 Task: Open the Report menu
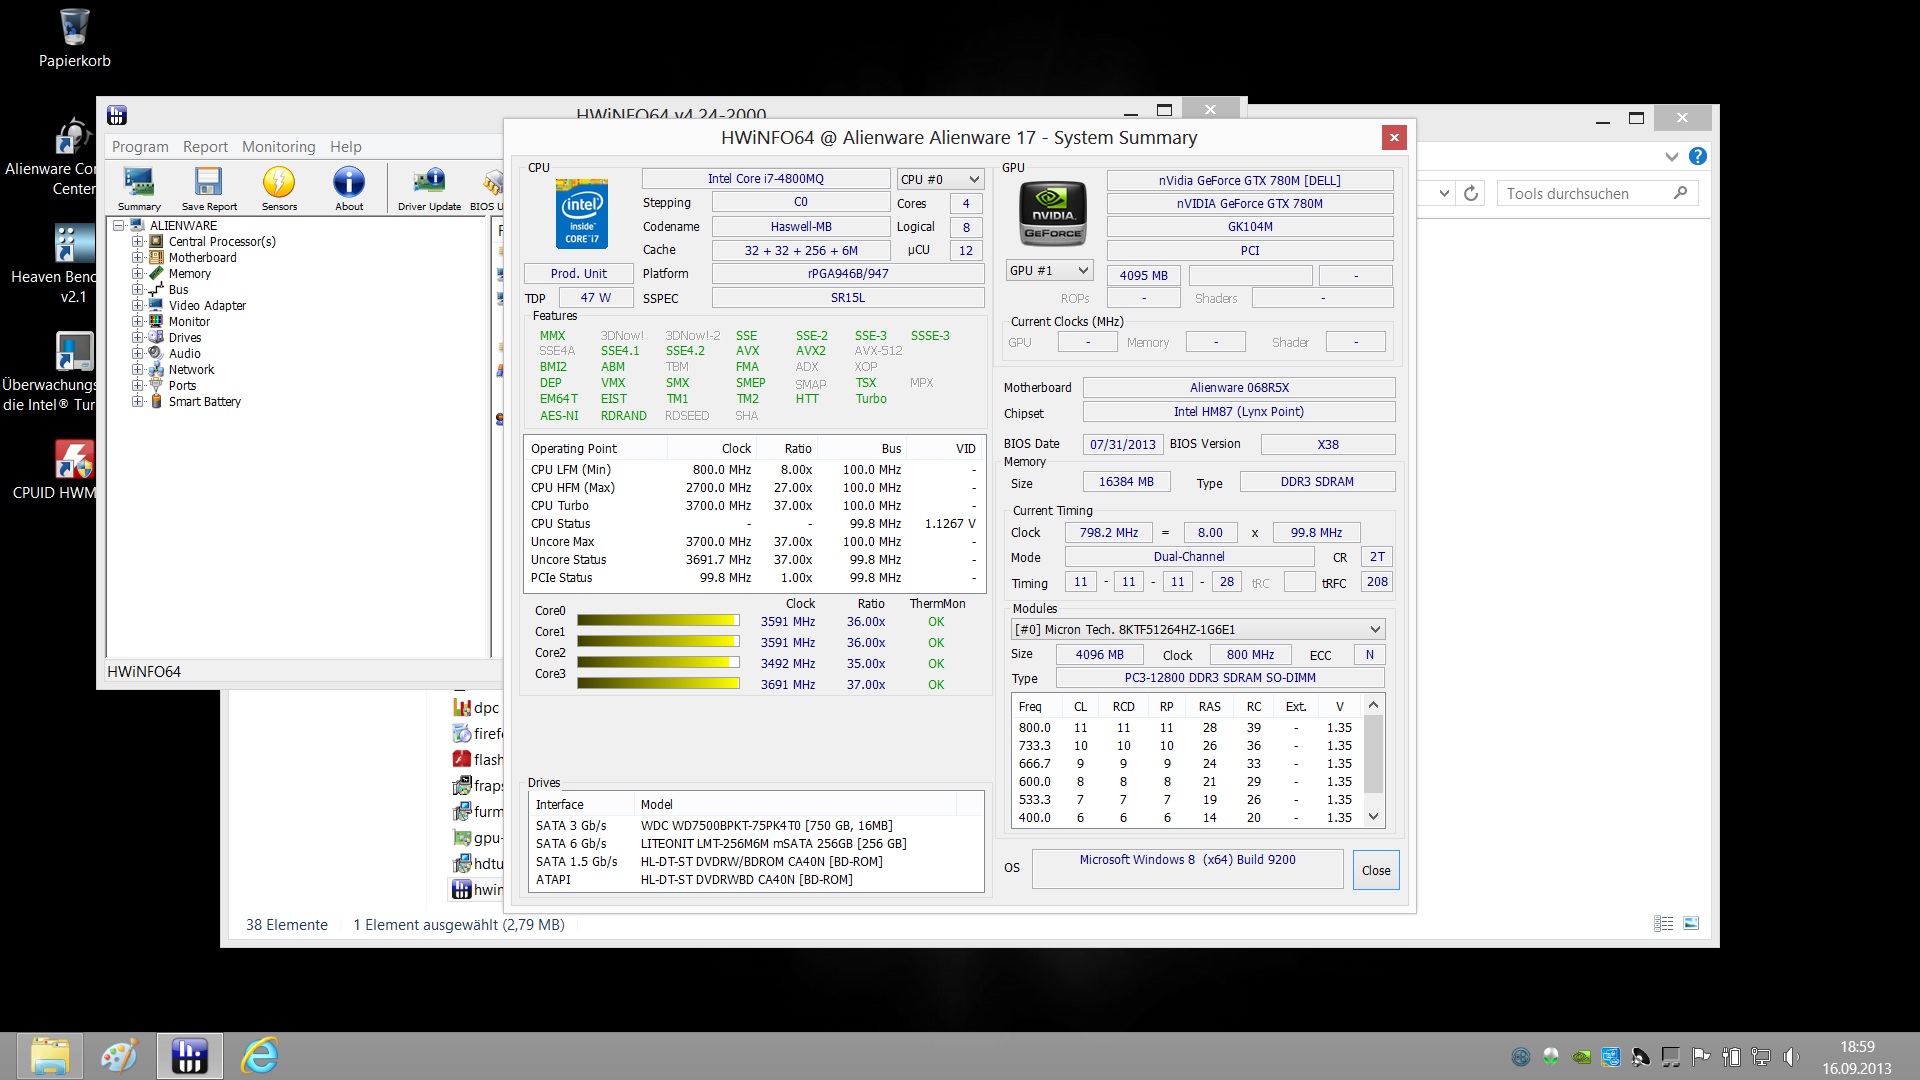point(205,147)
